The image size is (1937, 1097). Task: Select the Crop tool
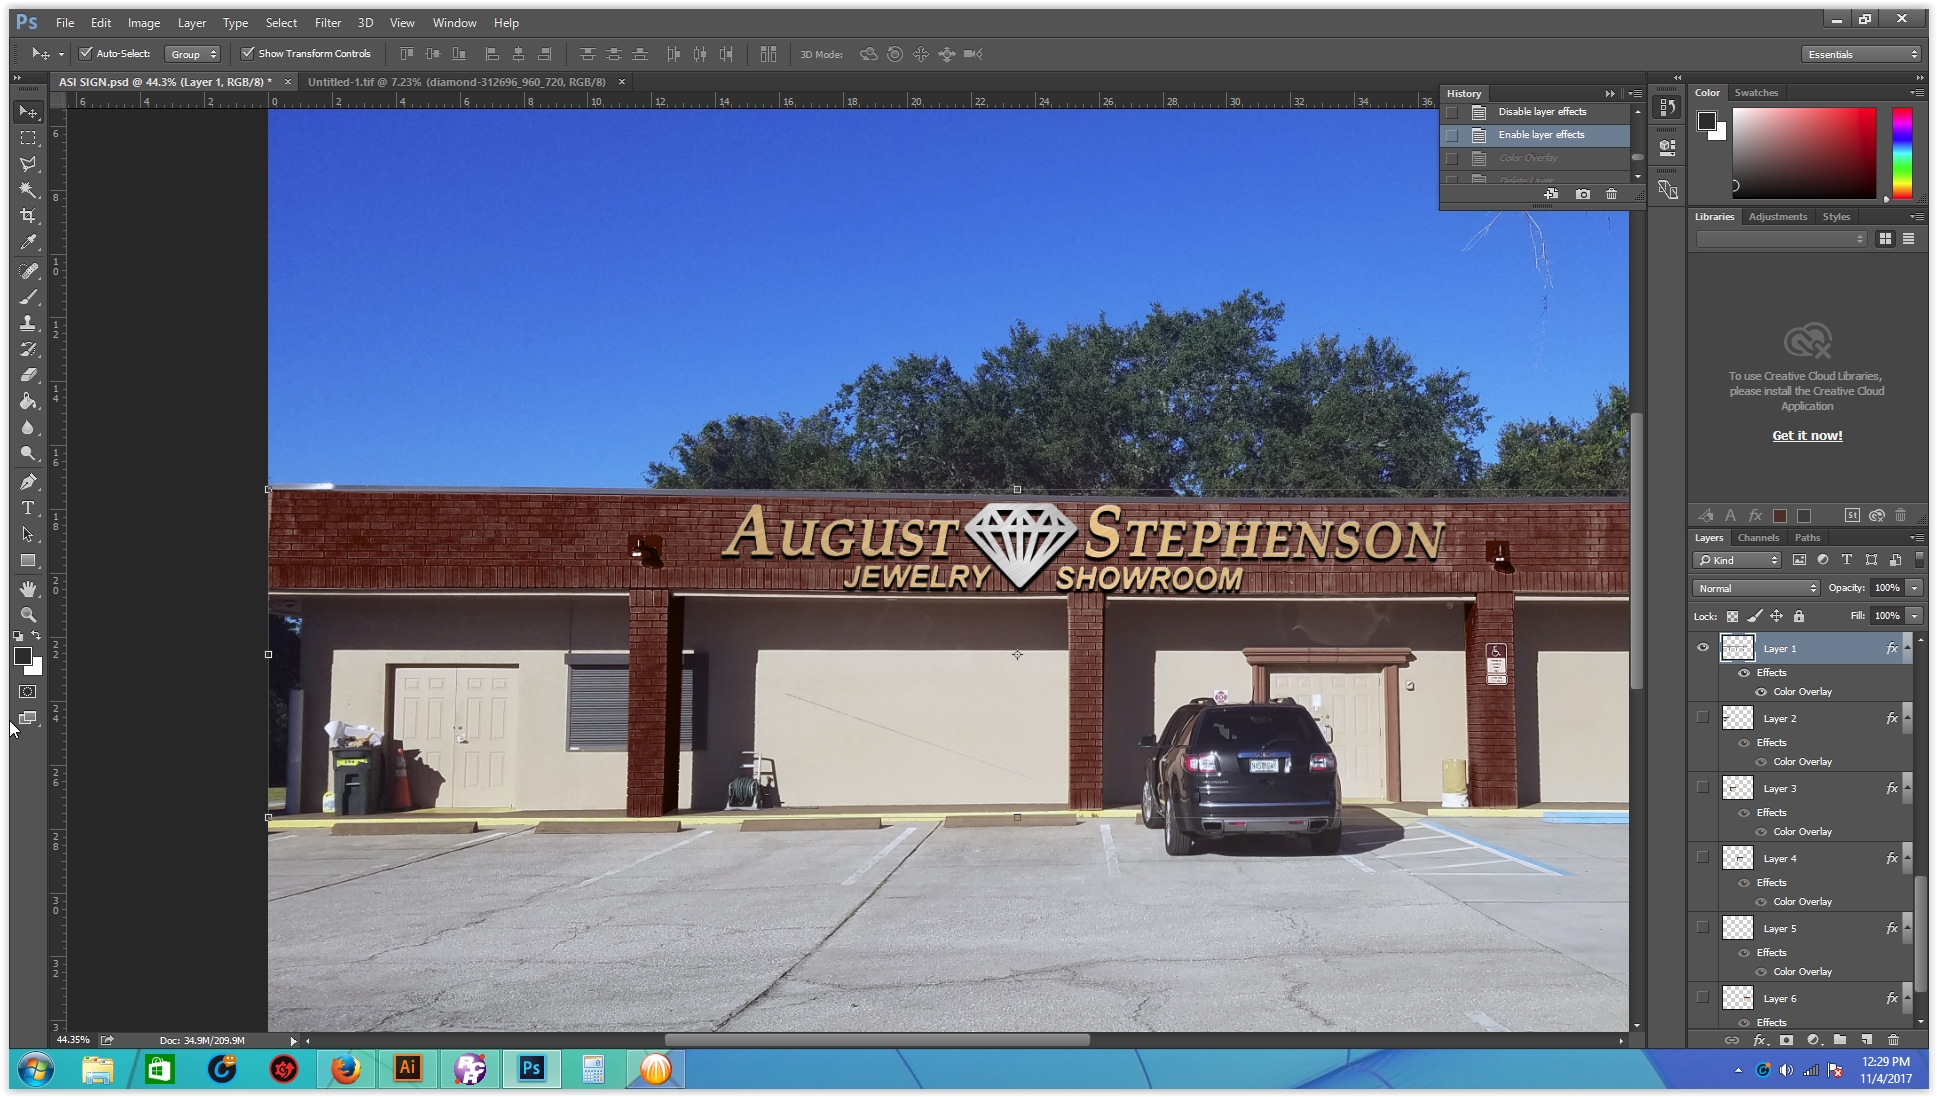click(28, 216)
